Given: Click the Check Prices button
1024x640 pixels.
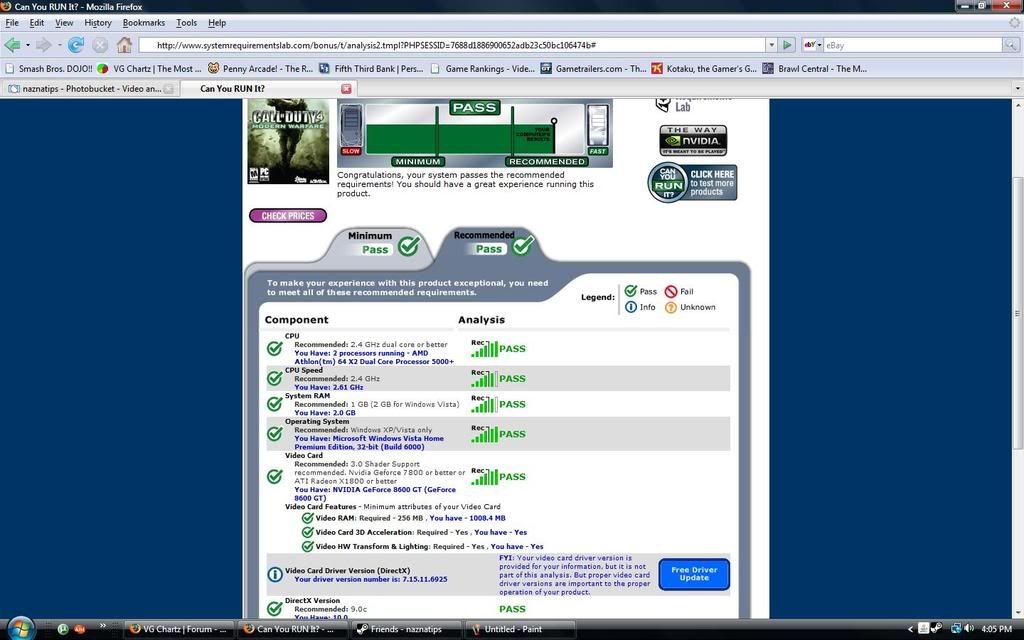Looking at the screenshot, I should [287, 216].
